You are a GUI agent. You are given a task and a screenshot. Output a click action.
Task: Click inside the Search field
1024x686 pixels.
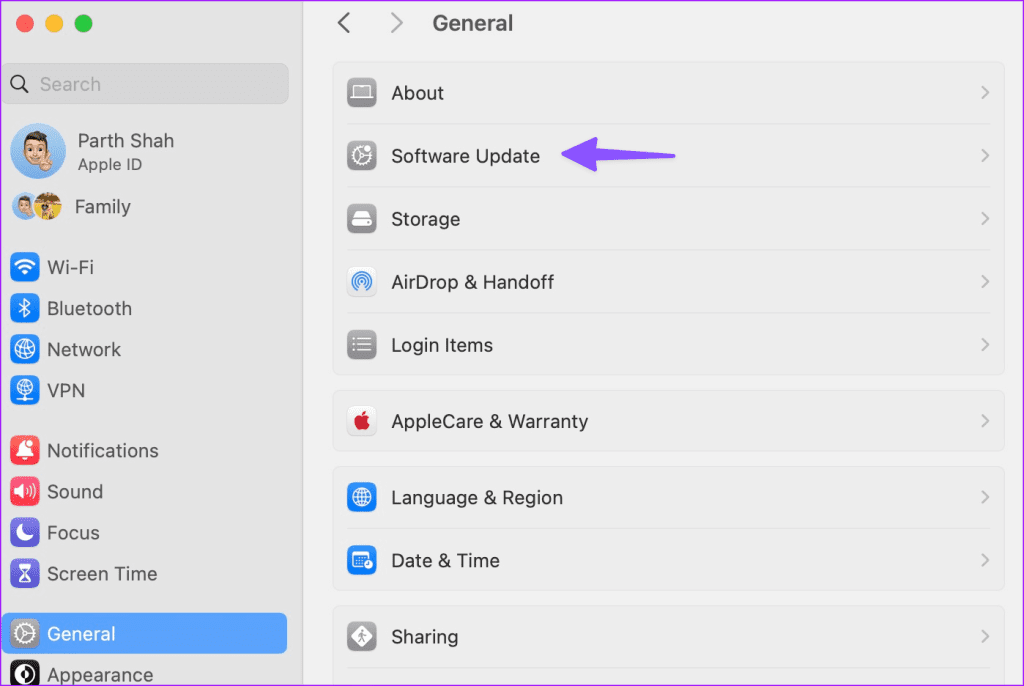[145, 84]
